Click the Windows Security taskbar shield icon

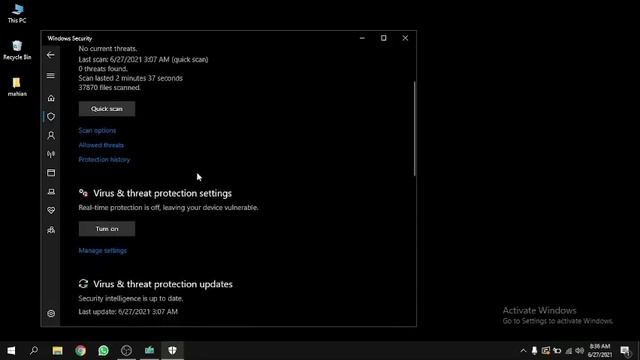pos(172,350)
